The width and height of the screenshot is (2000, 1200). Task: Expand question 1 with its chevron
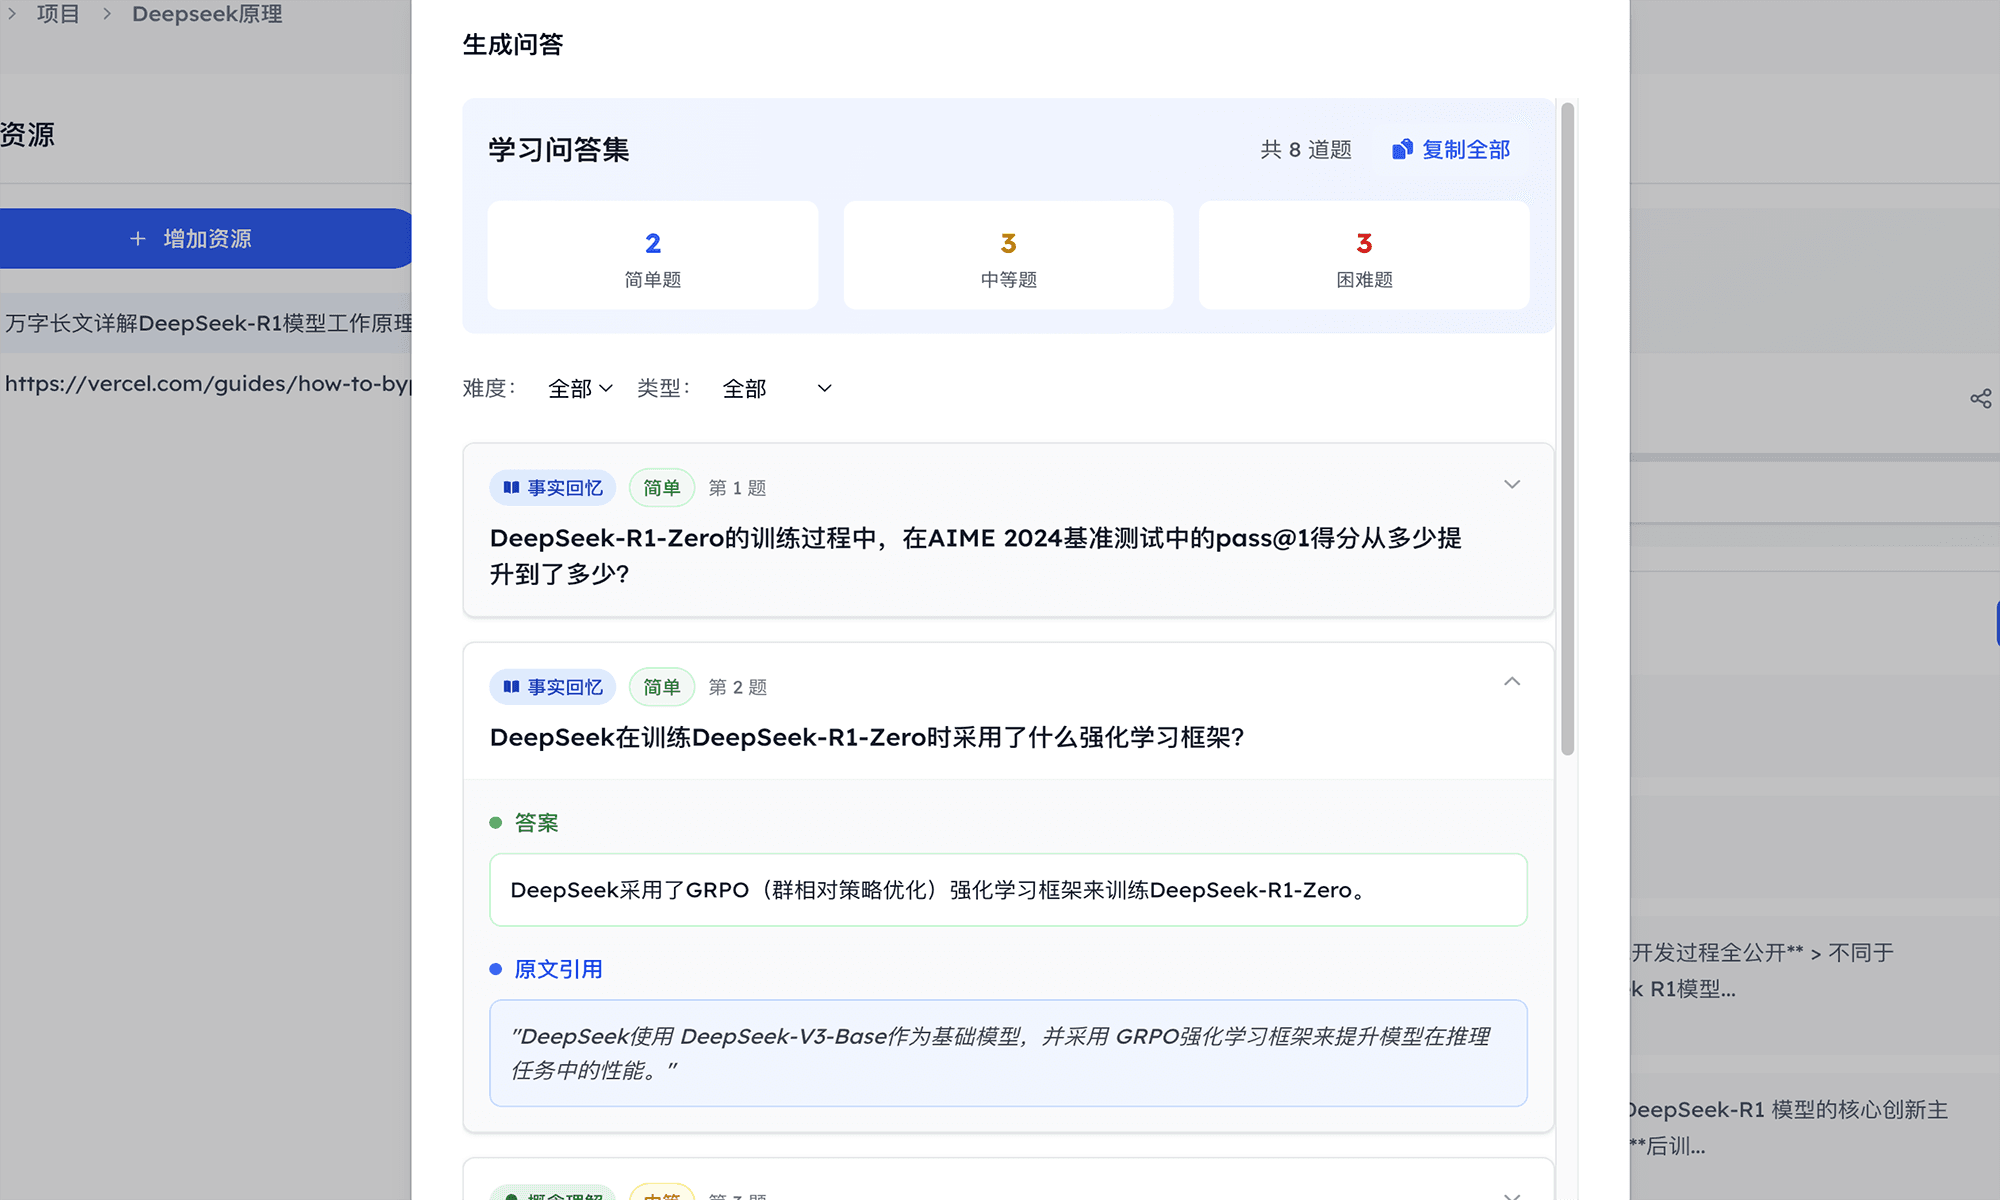point(1511,485)
